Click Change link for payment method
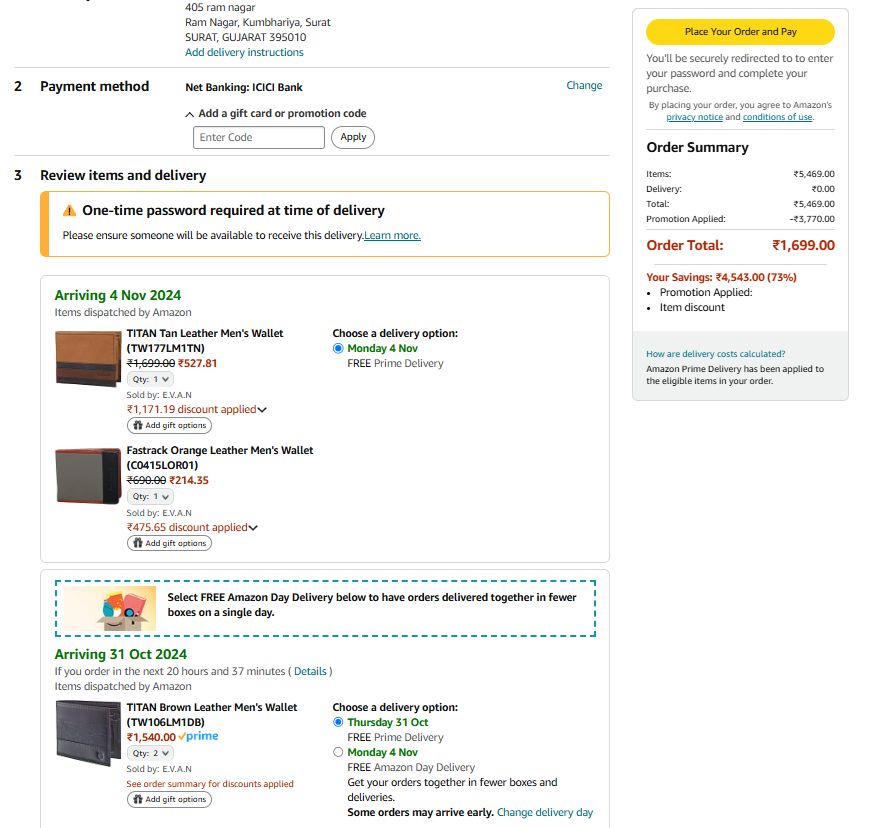 (x=584, y=85)
